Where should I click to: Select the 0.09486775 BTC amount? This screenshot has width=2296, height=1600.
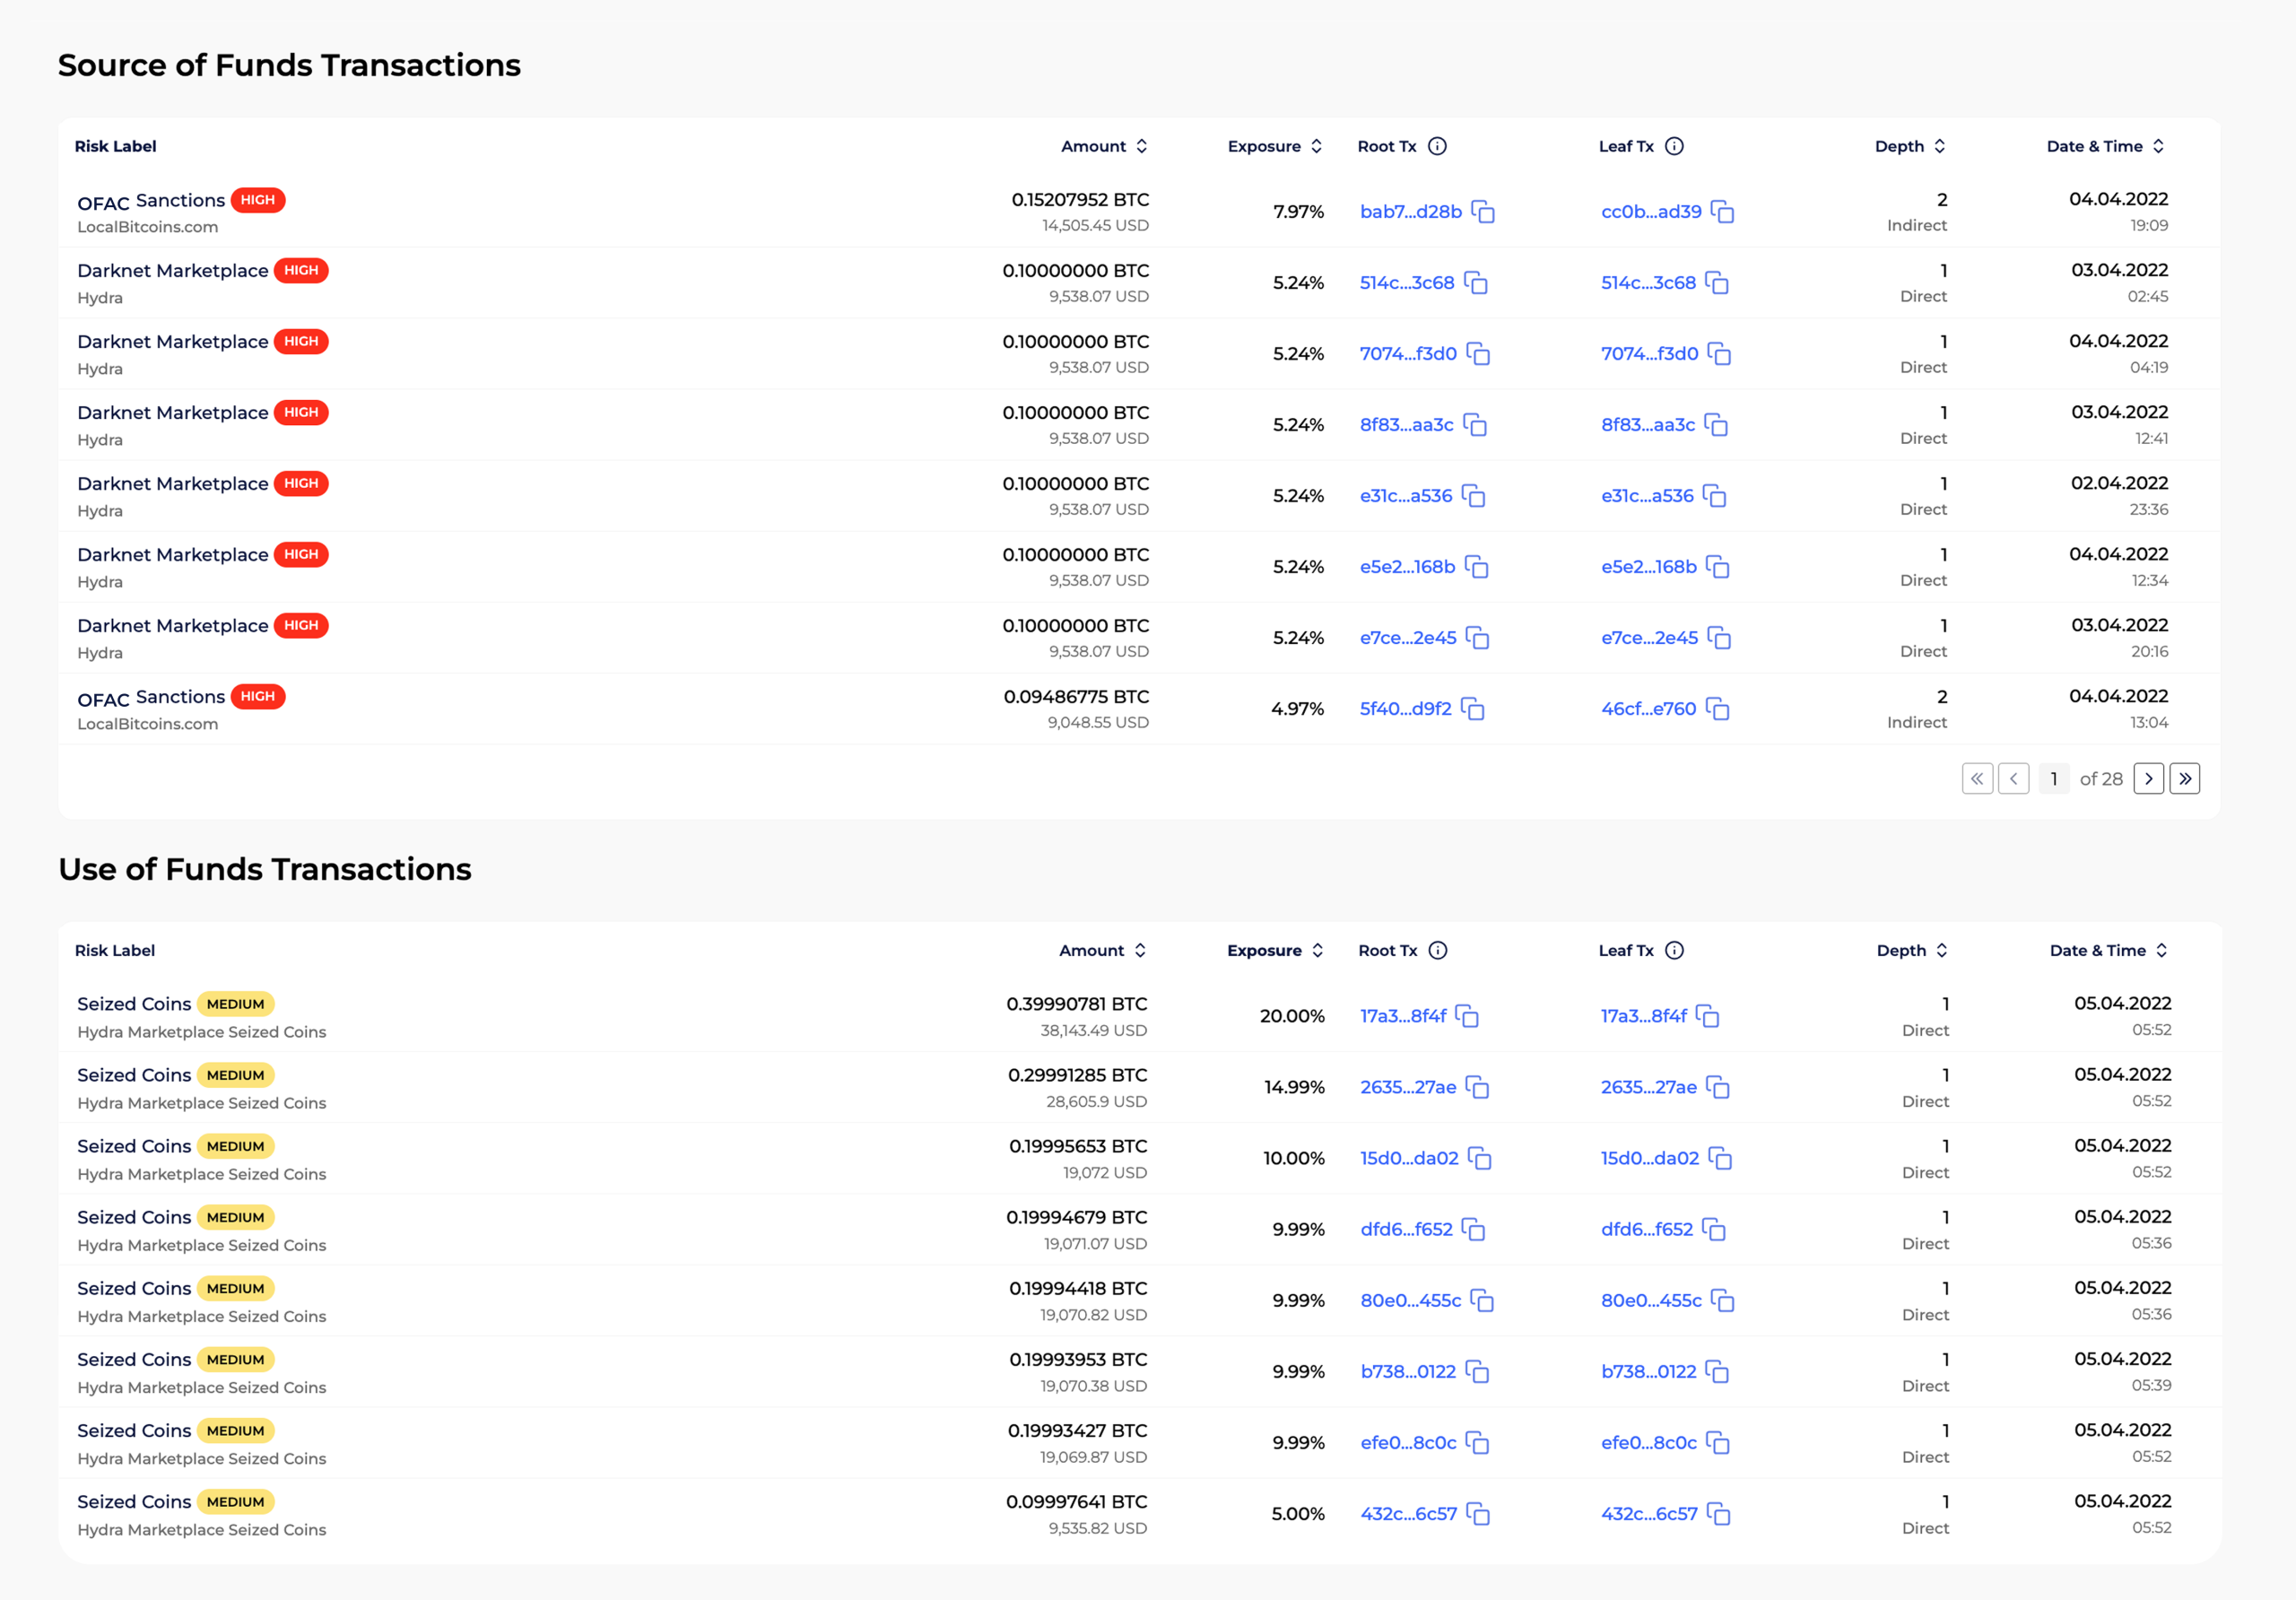tap(1076, 697)
